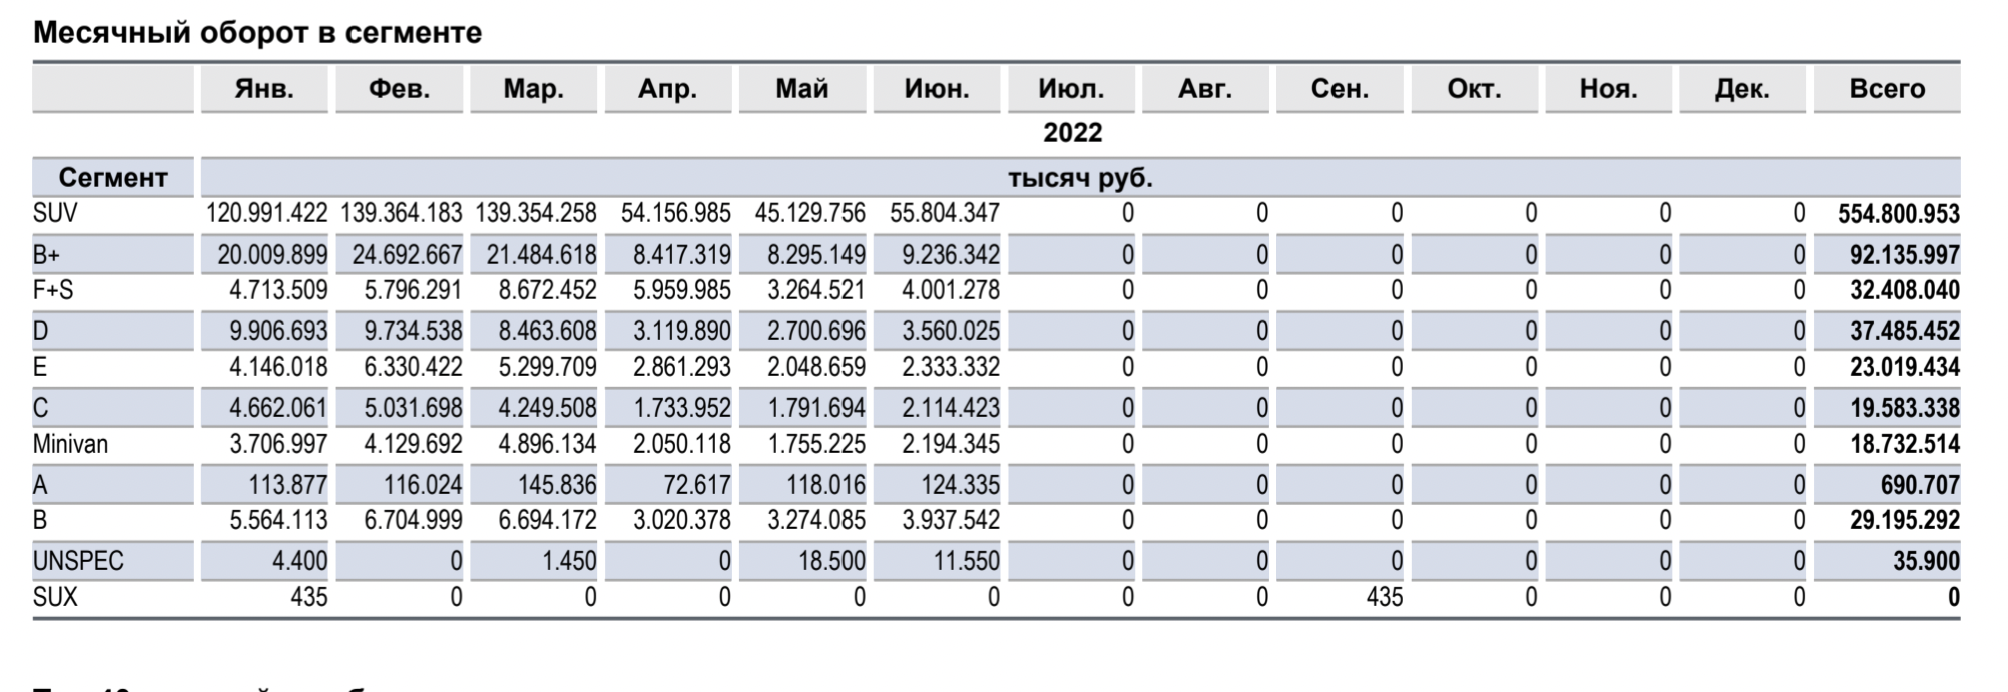Select A segment April value 72.617

pos(696,485)
